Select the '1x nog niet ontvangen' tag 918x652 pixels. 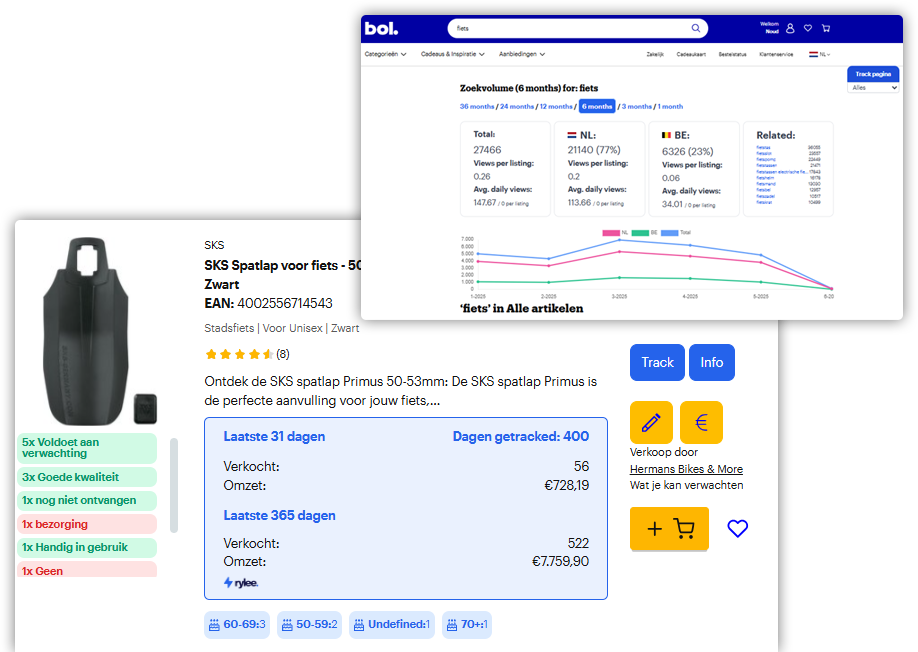click(x=87, y=500)
